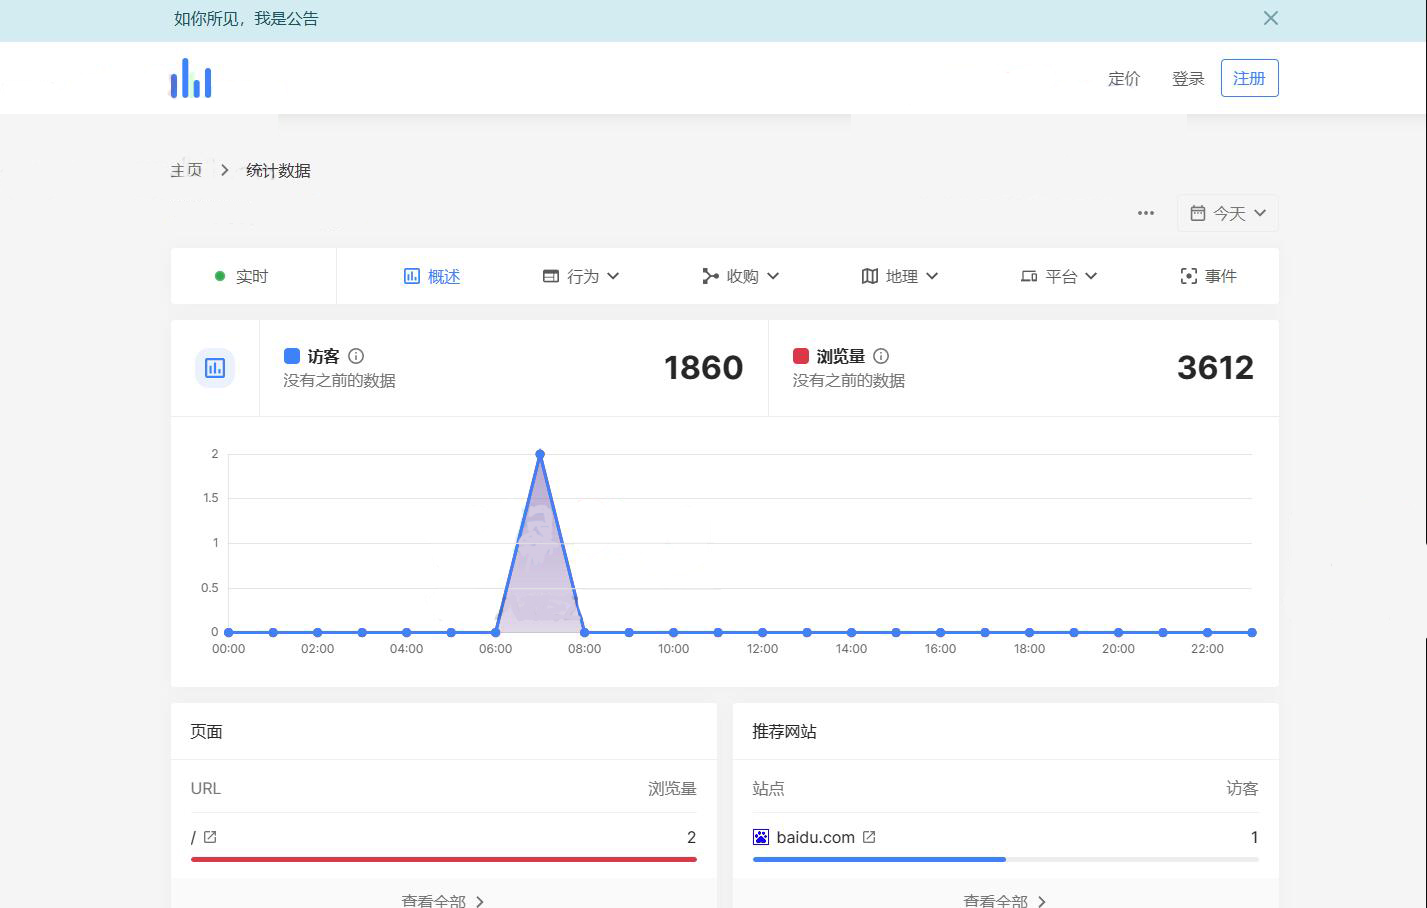Click the info icon next to 访客
The image size is (1427, 908).
pos(356,356)
